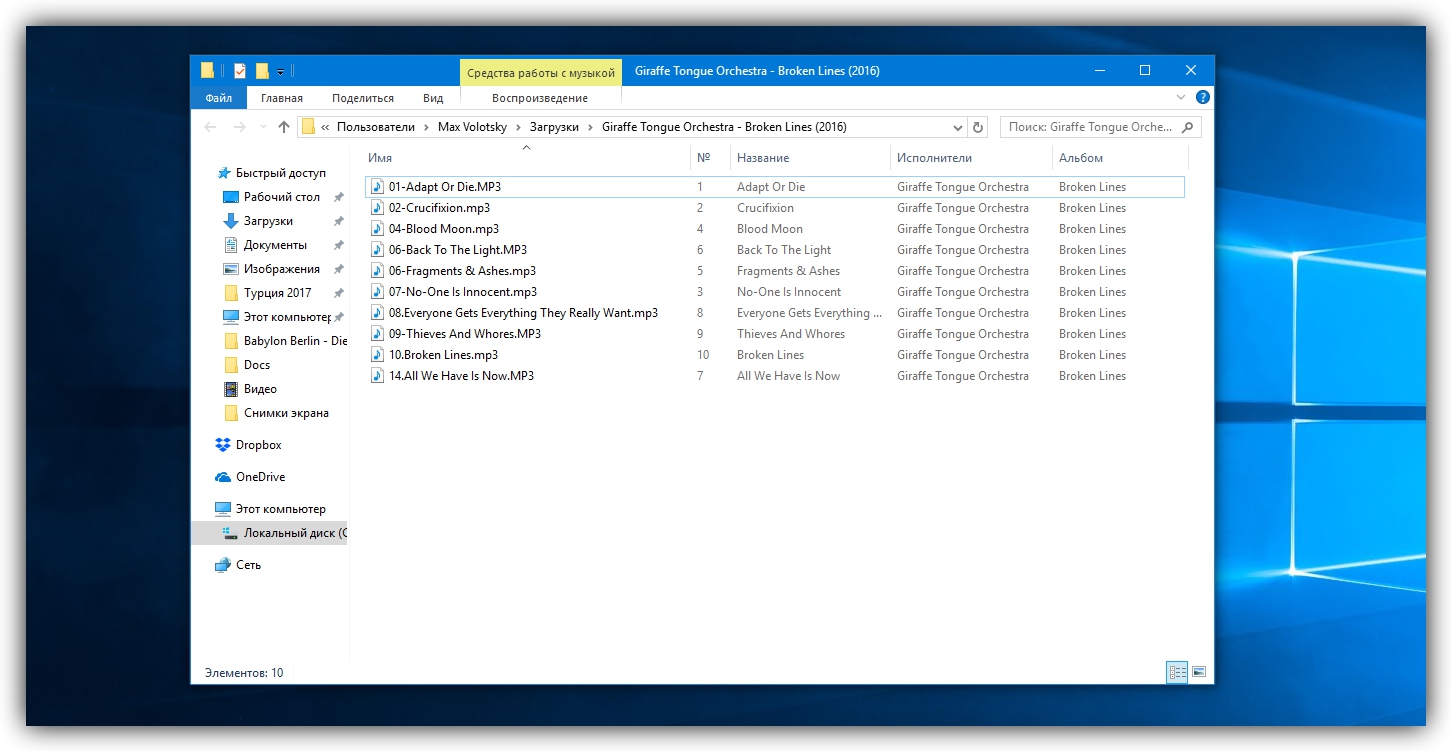This screenshot has height=751, width=1451.
Task: Click the Refresh button in address bar
Action: point(978,127)
